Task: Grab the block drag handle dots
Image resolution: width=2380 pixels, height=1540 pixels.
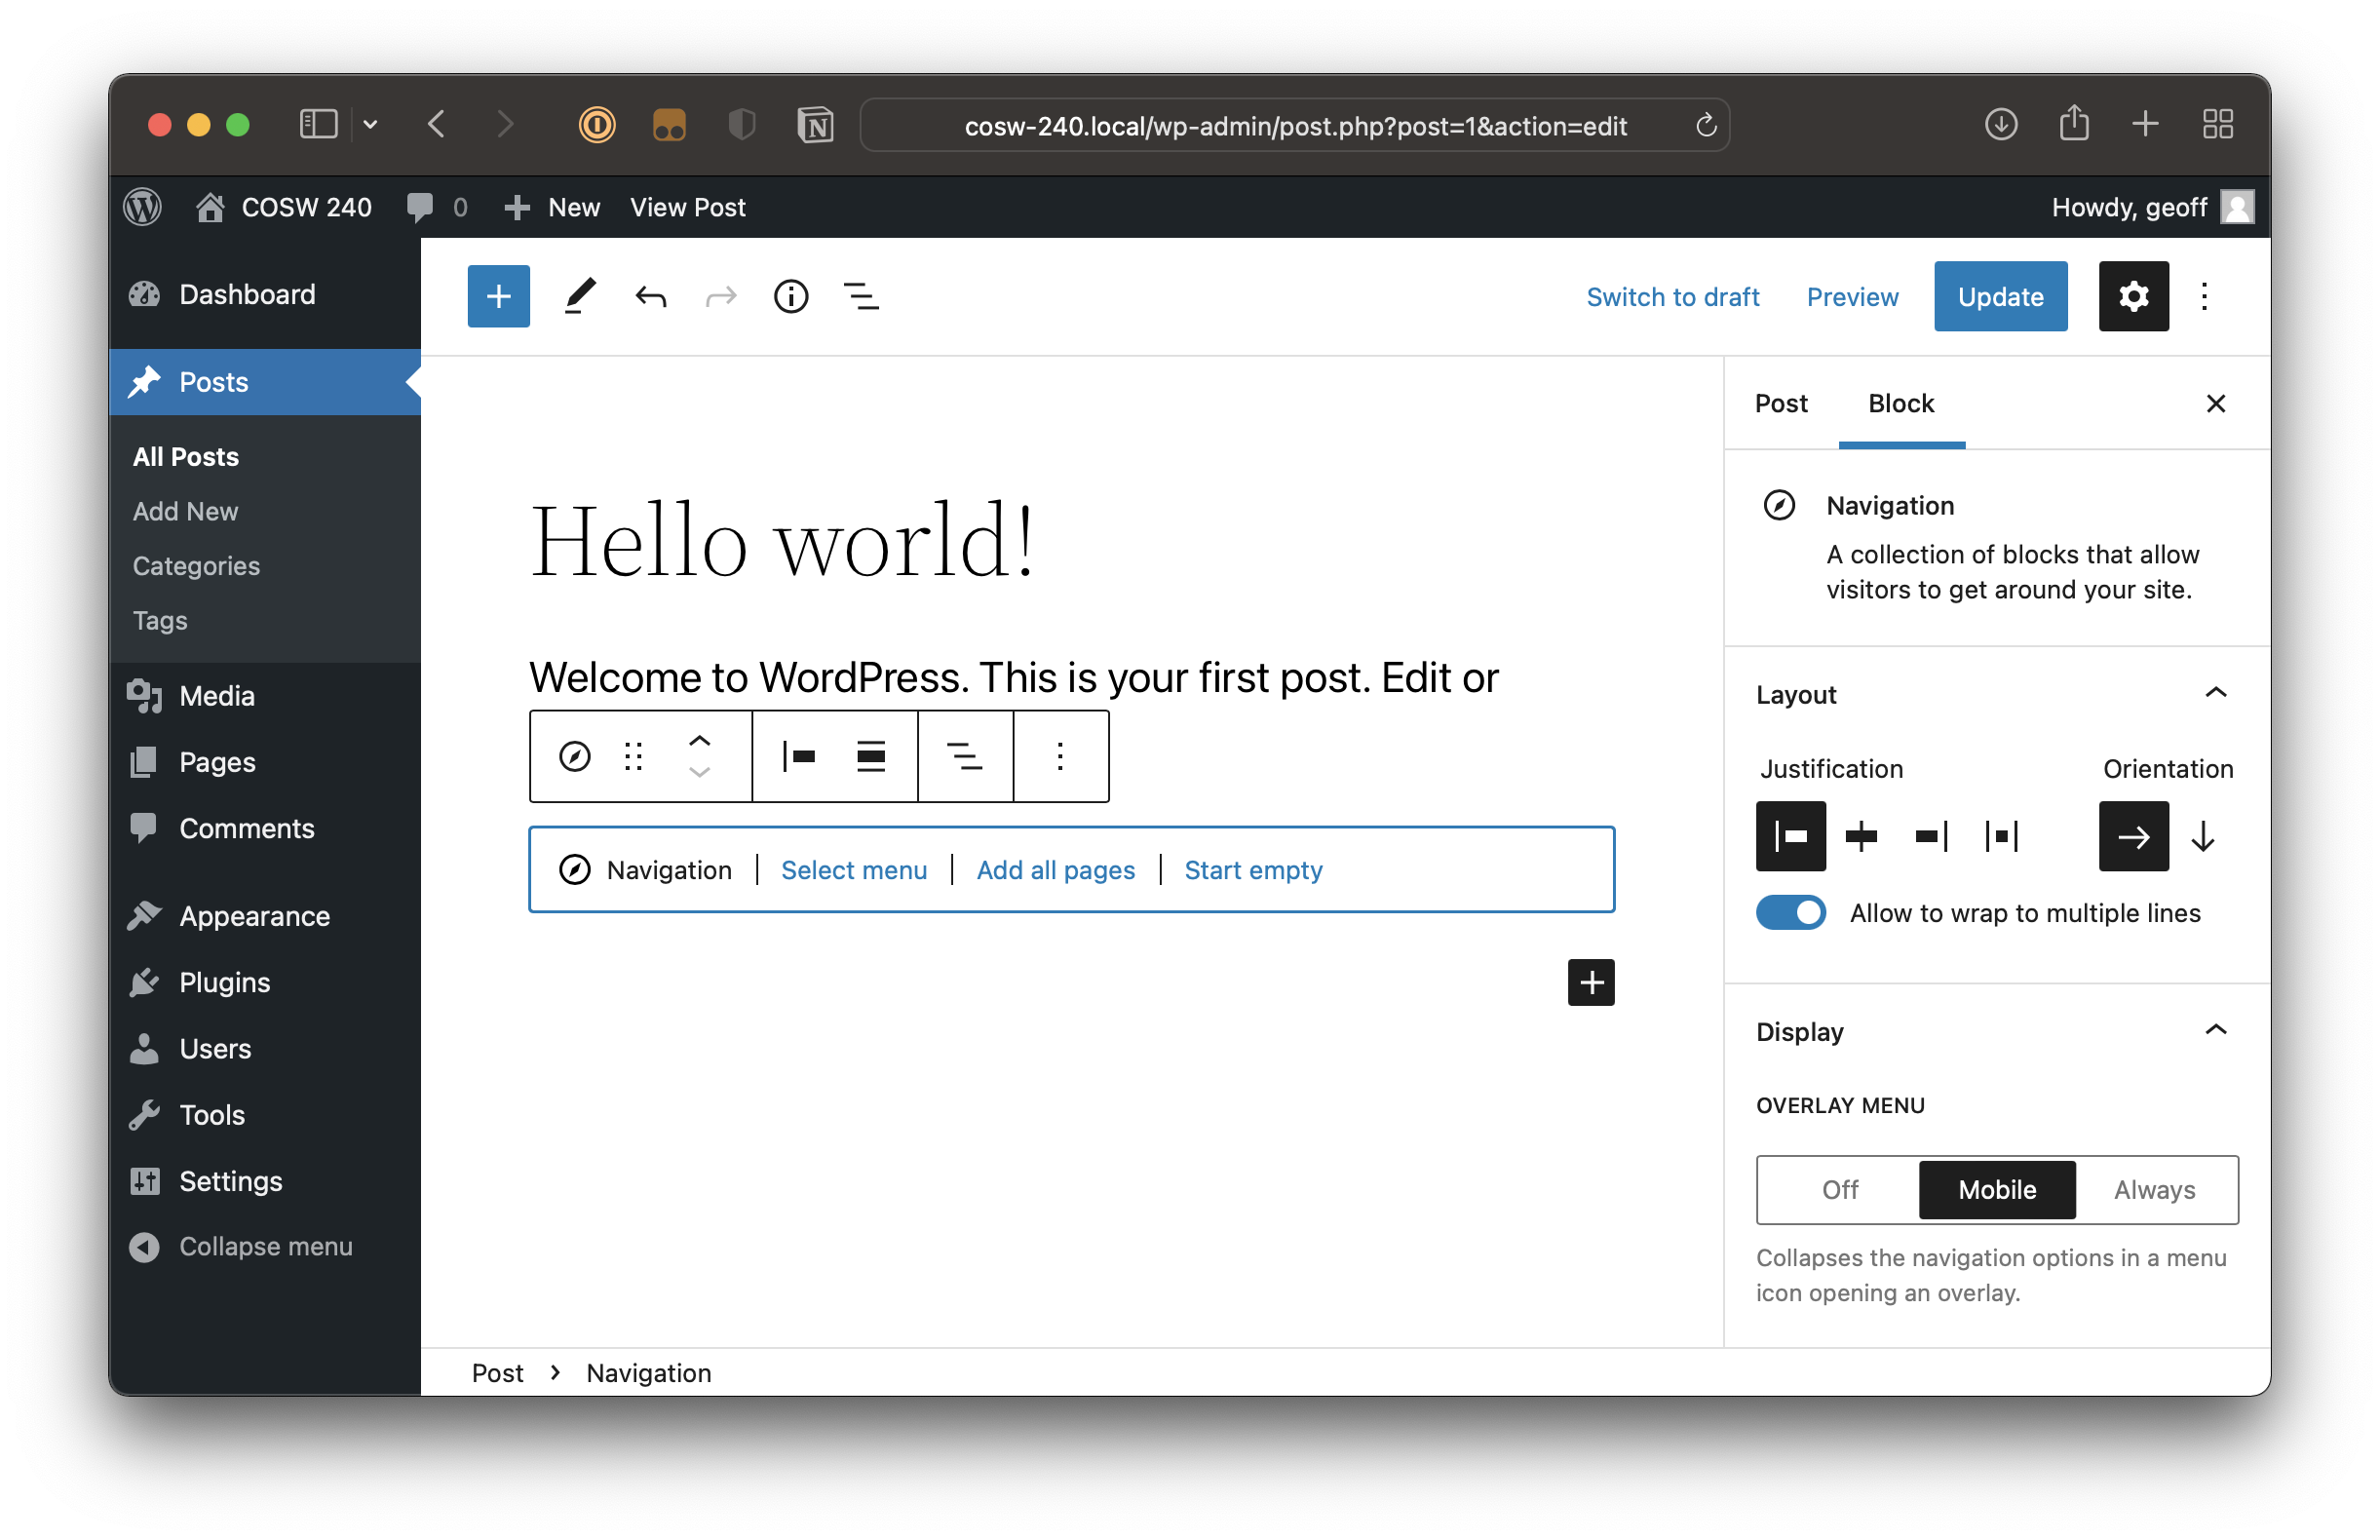Action: tap(633, 756)
